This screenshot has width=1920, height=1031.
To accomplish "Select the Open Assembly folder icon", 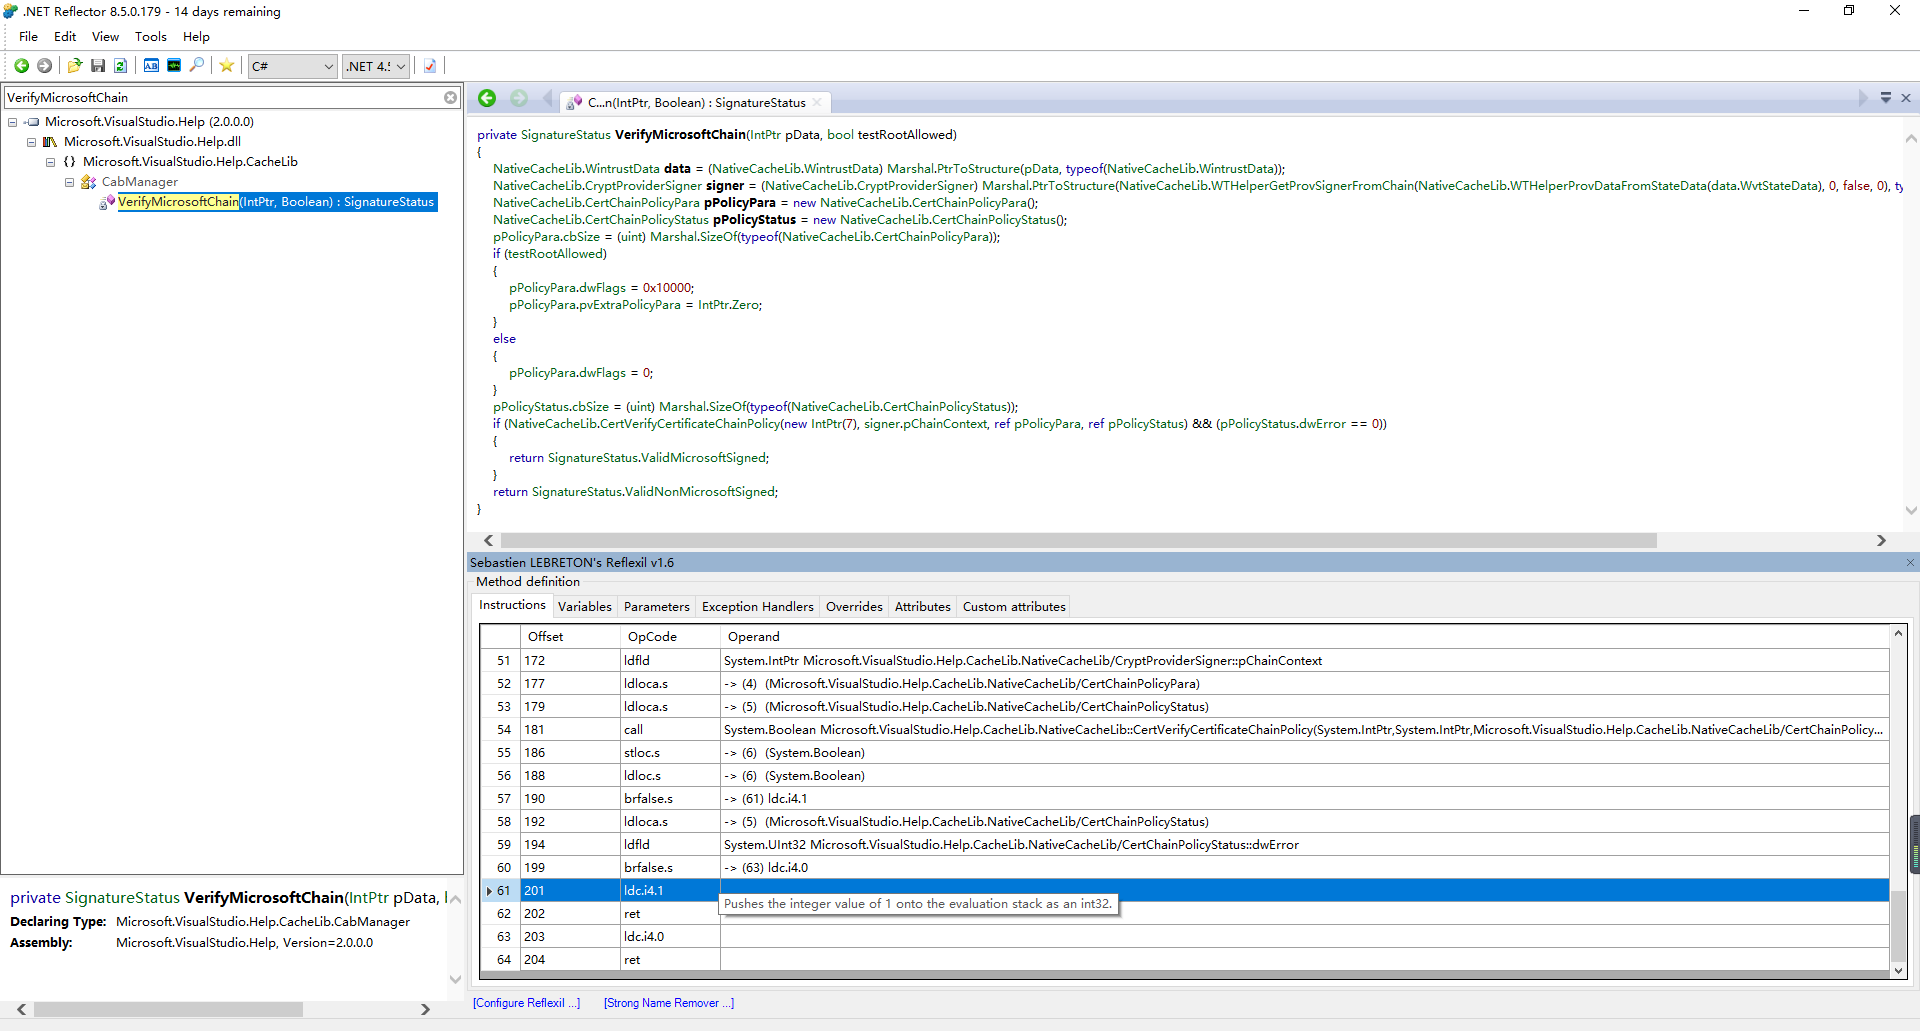I will pyautogui.click(x=74, y=66).
